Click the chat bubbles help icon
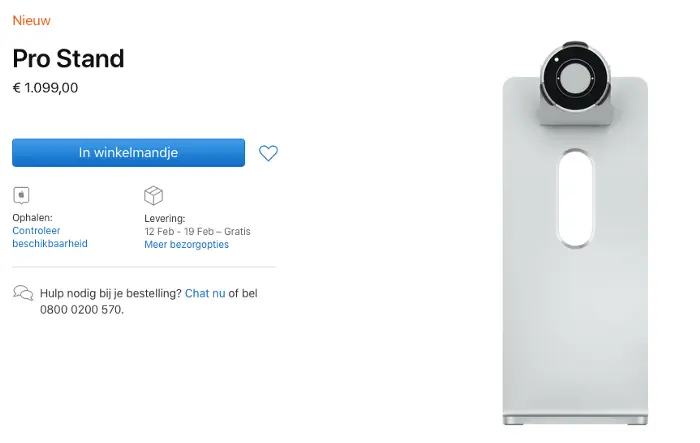 click(x=23, y=293)
